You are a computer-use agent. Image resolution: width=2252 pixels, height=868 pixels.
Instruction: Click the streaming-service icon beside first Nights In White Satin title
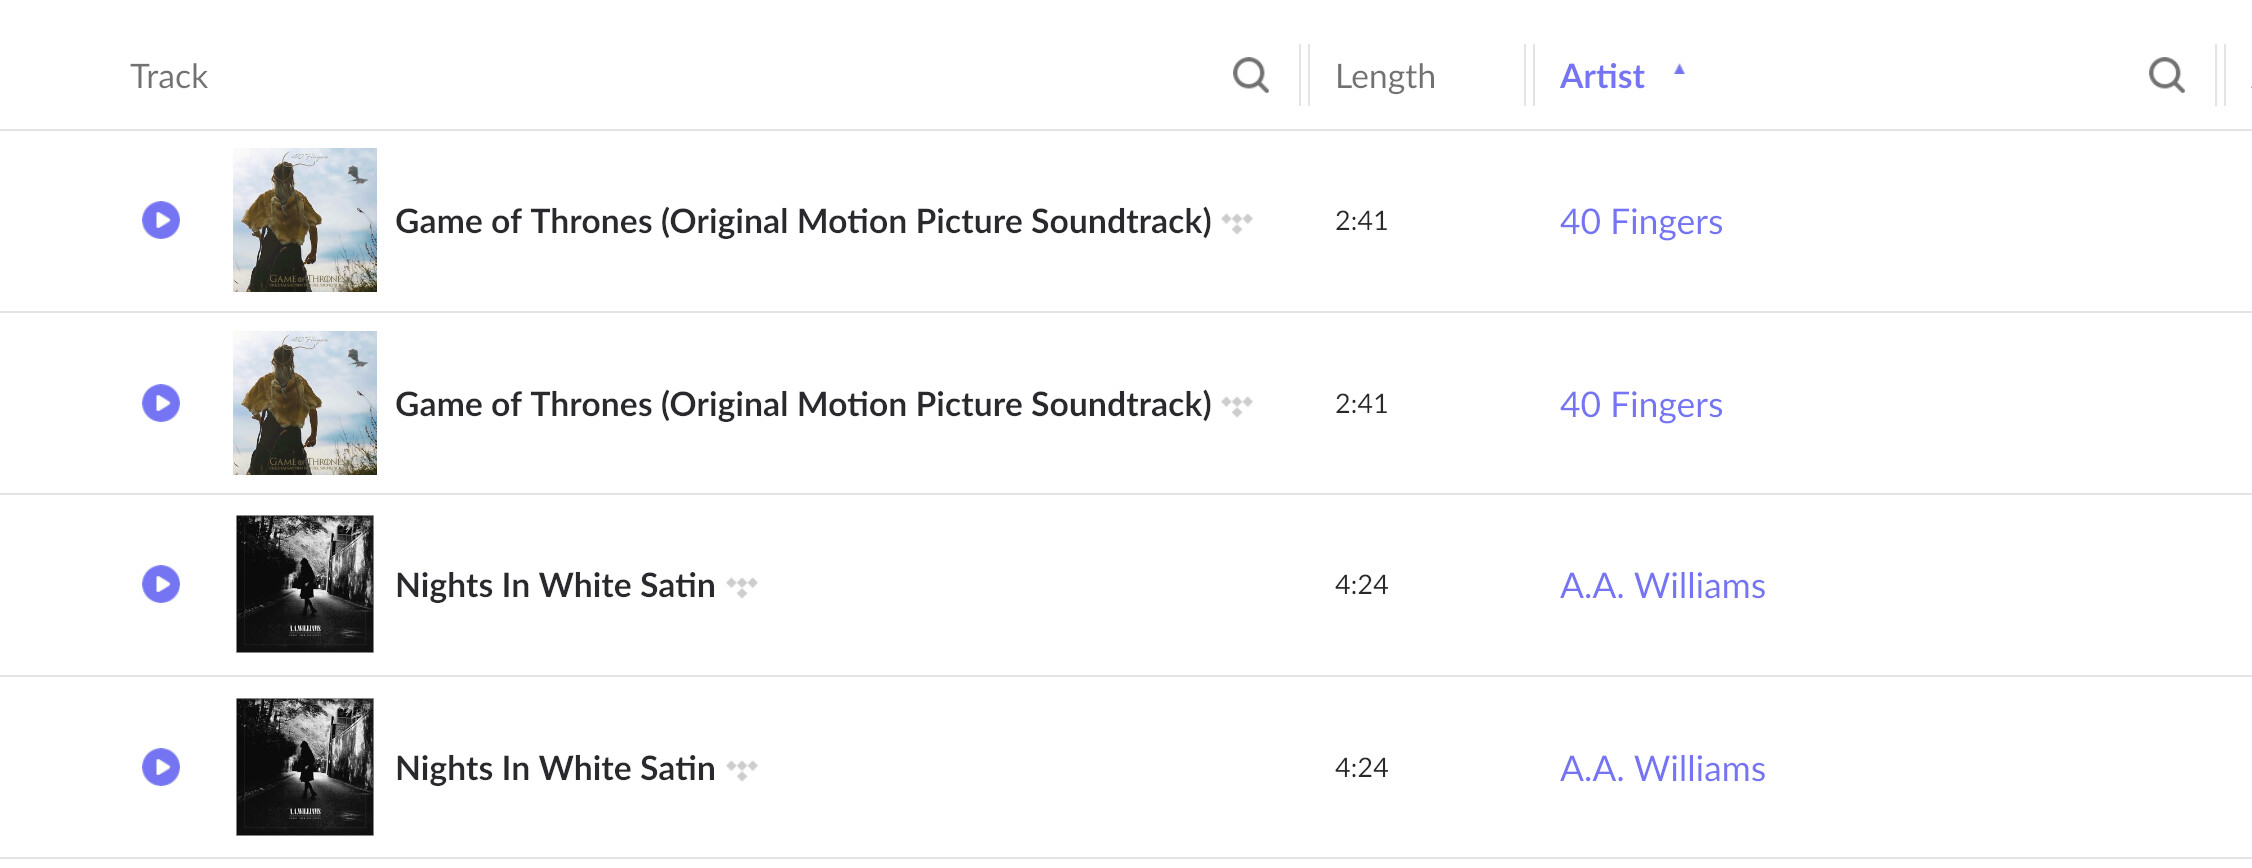click(x=742, y=586)
